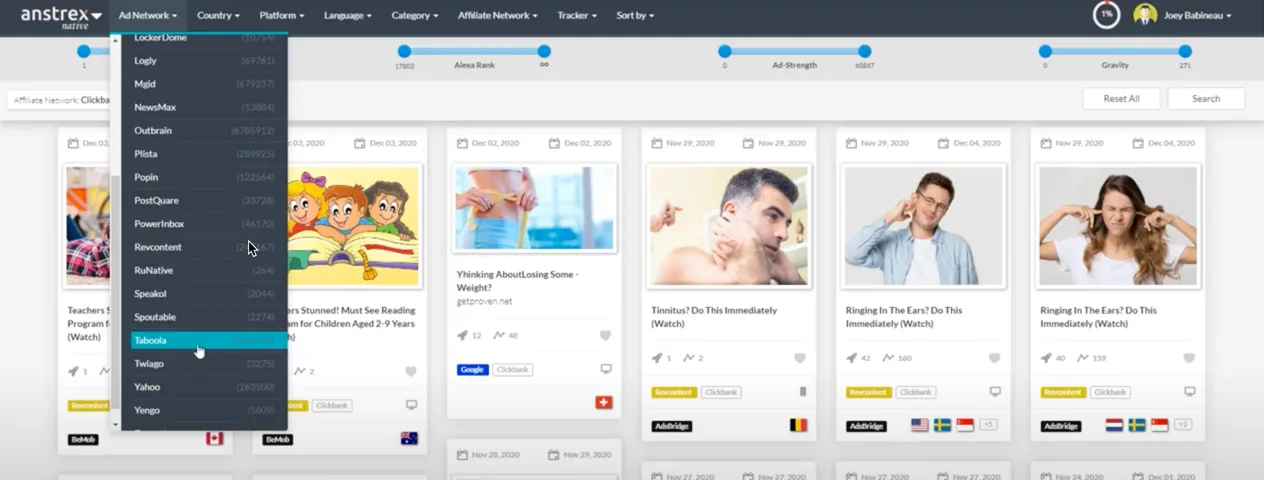This screenshot has height=480, width=1264.
Task: Click desktop icon on Ringing ad with 42 launches
Action: pyautogui.click(x=995, y=392)
